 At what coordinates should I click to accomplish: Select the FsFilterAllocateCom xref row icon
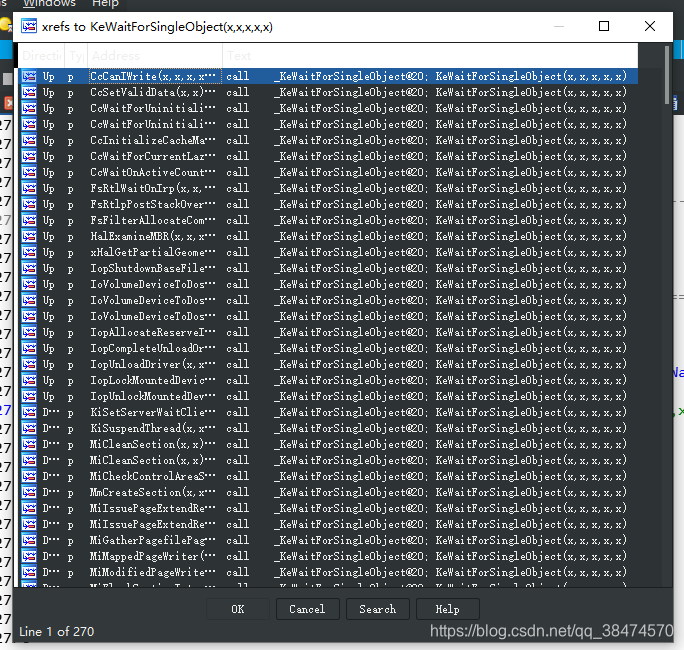29,220
